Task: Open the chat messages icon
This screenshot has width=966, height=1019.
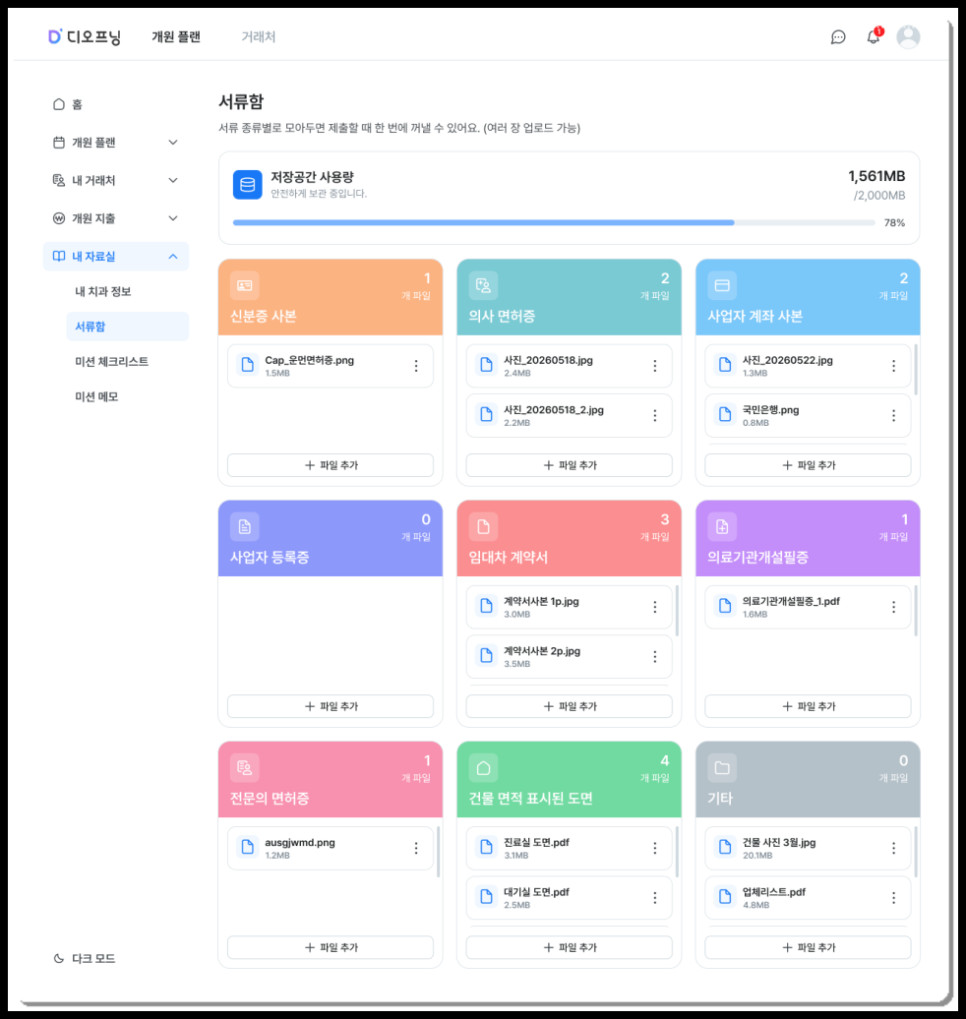Action: click(x=838, y=37)
